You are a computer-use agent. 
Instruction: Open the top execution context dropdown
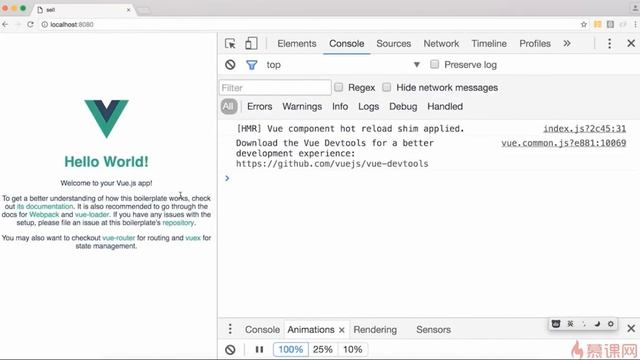[343, 64]
